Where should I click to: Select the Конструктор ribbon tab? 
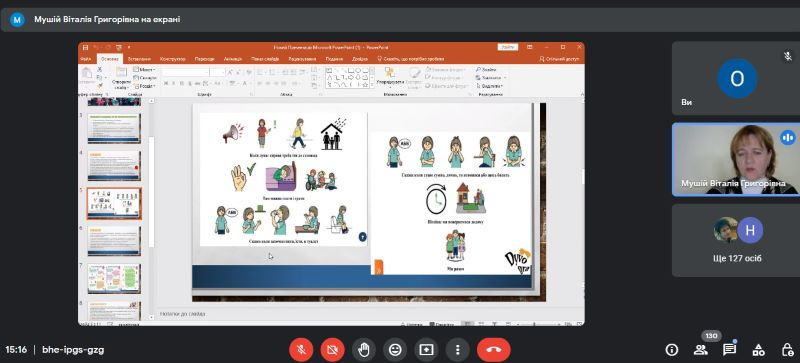pyautogui.click(x=172, y=59)
